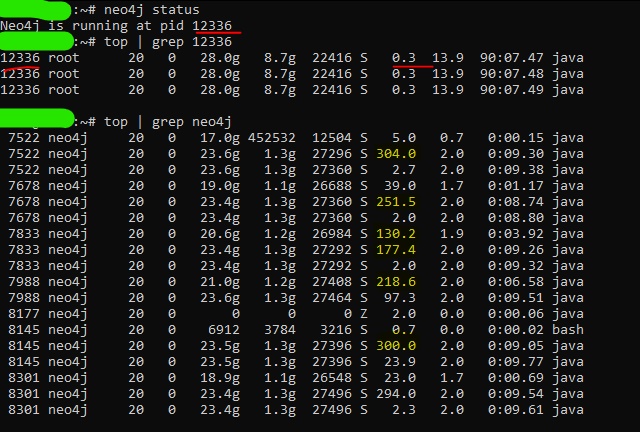Click the CPU value 23.9
The width and height of the screenshot is (640, 432).
click(x=400, y=362)
